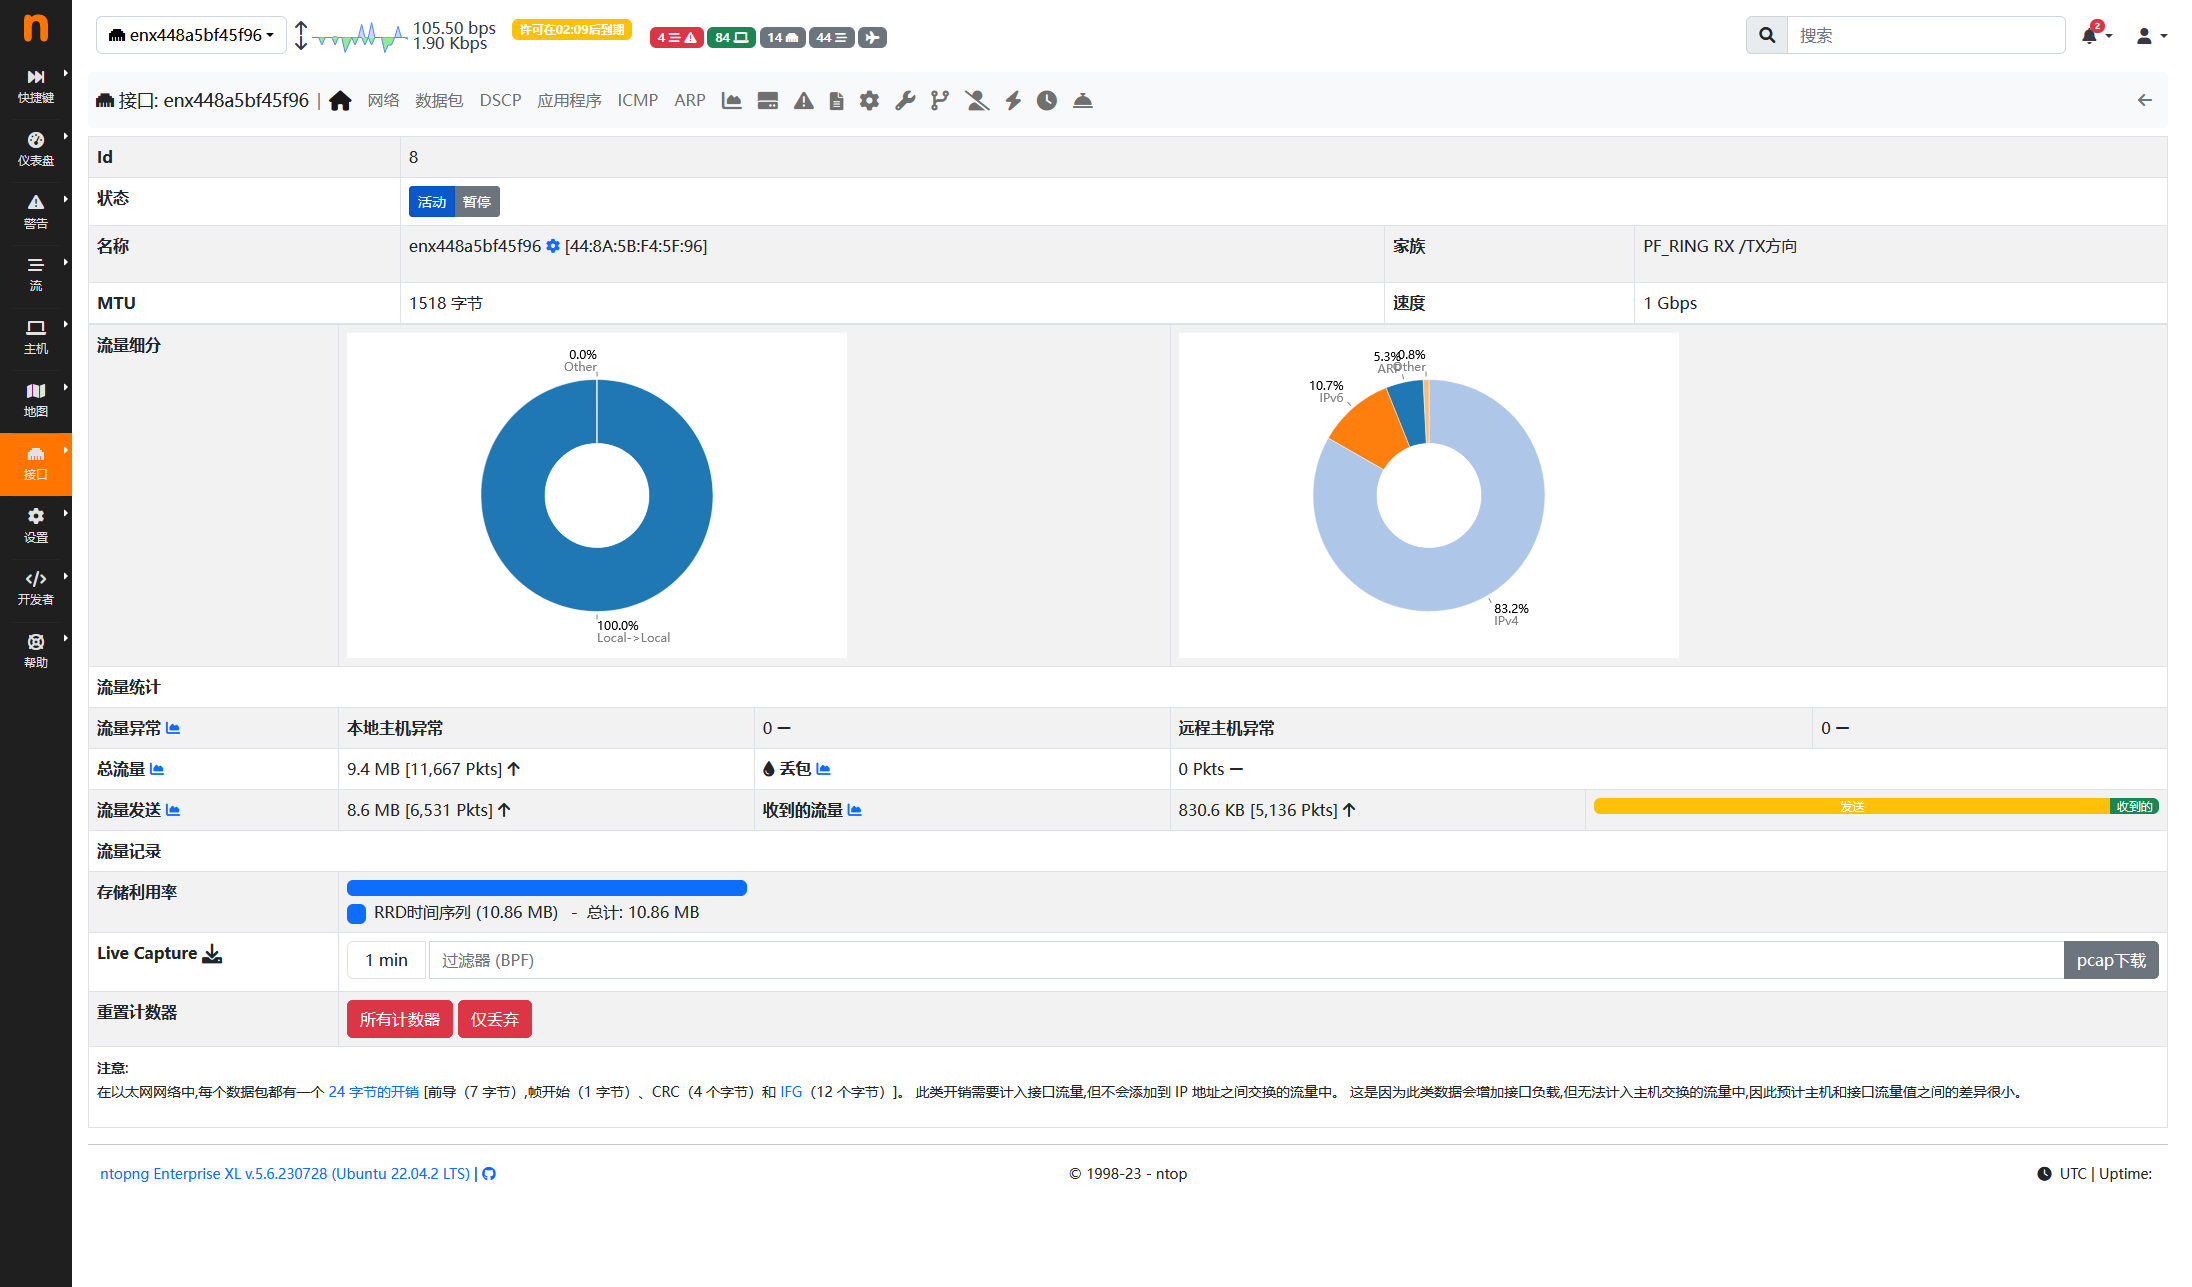Click the Live Capture download icon
The width and height of the screenshot is (2192, 1287).
(212, 954)
